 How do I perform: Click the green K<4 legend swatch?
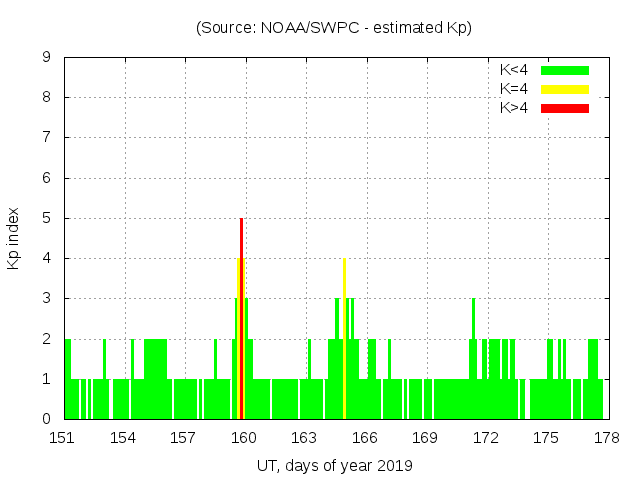tap(565, 70)
